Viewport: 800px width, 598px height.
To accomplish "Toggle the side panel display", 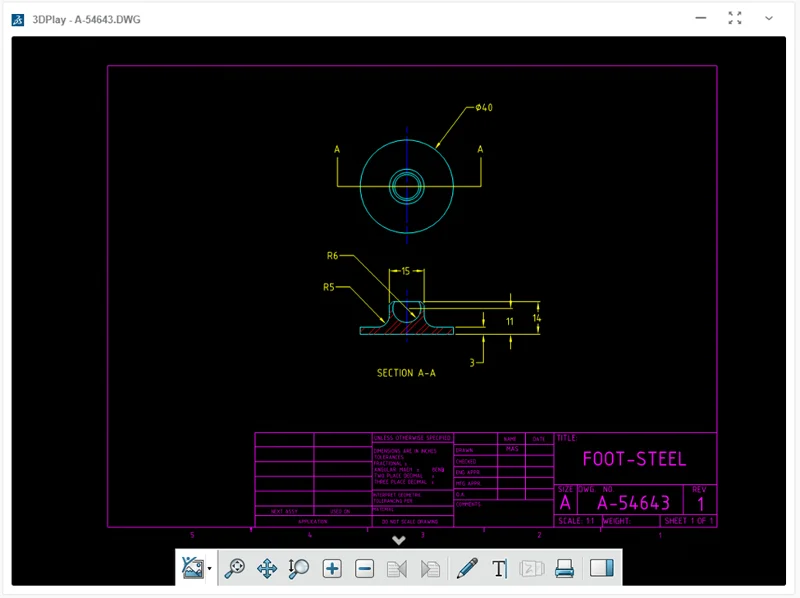I will coord(601,568).
